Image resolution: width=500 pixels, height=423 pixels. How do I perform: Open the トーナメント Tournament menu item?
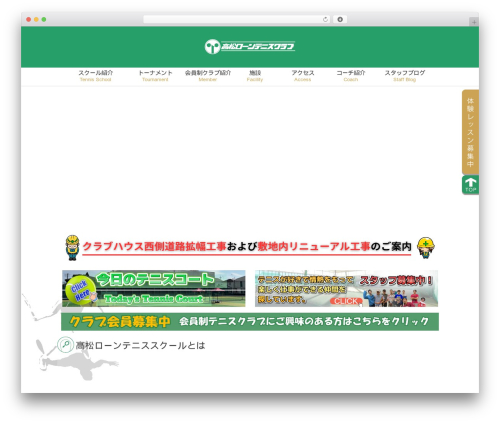point(155,76)
